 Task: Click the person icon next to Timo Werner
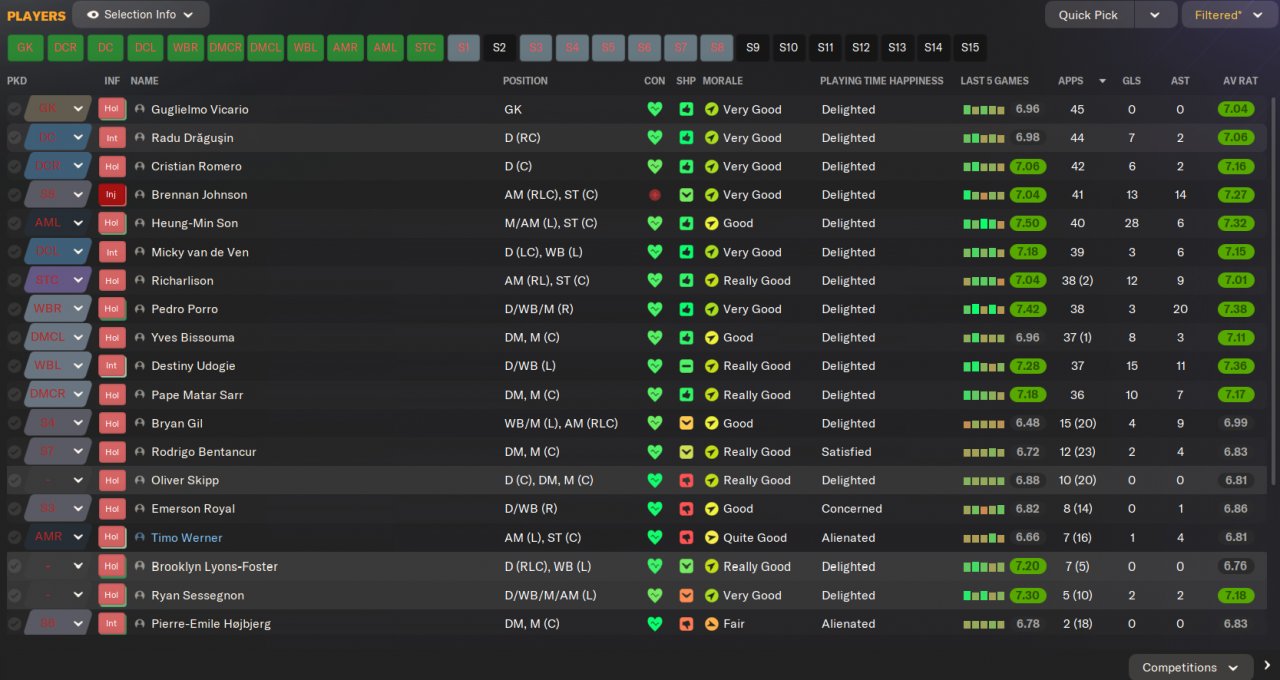click(x=140, y=538)
